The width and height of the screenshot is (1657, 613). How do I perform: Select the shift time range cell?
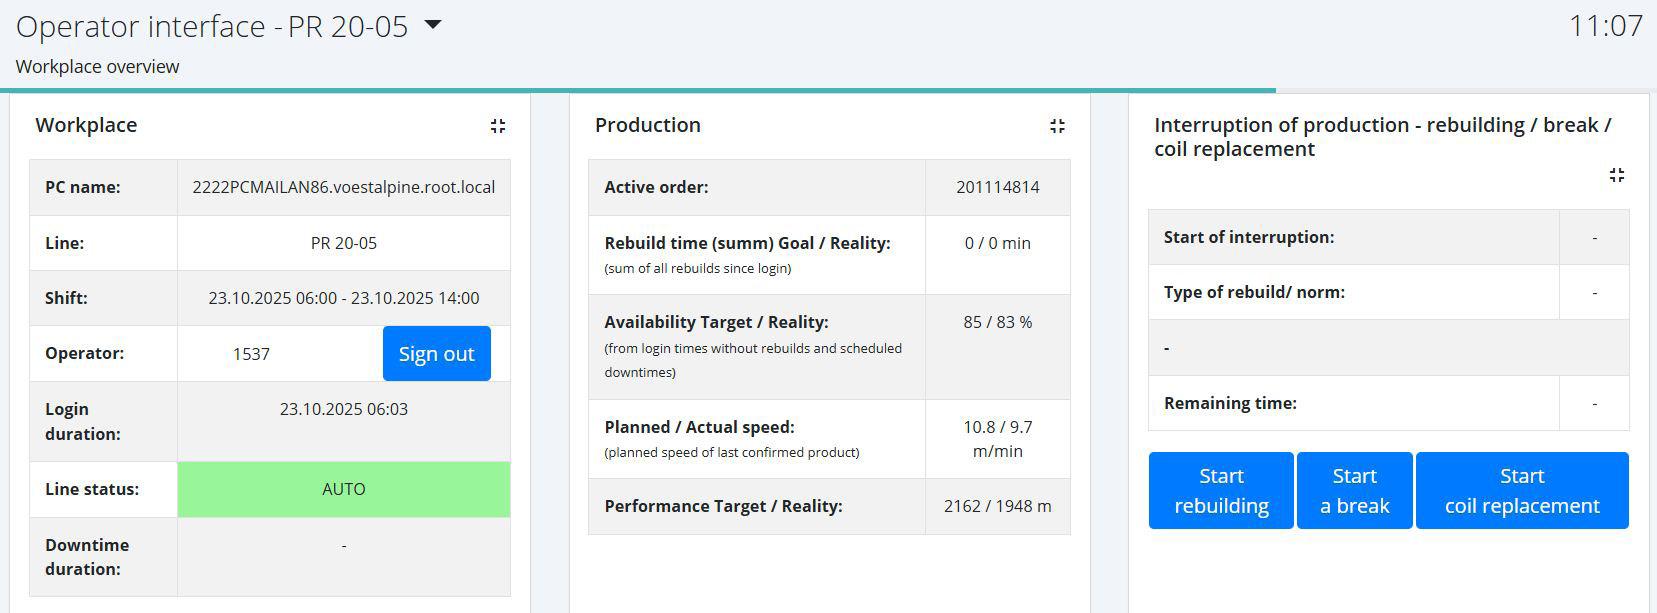coord(343,298)
